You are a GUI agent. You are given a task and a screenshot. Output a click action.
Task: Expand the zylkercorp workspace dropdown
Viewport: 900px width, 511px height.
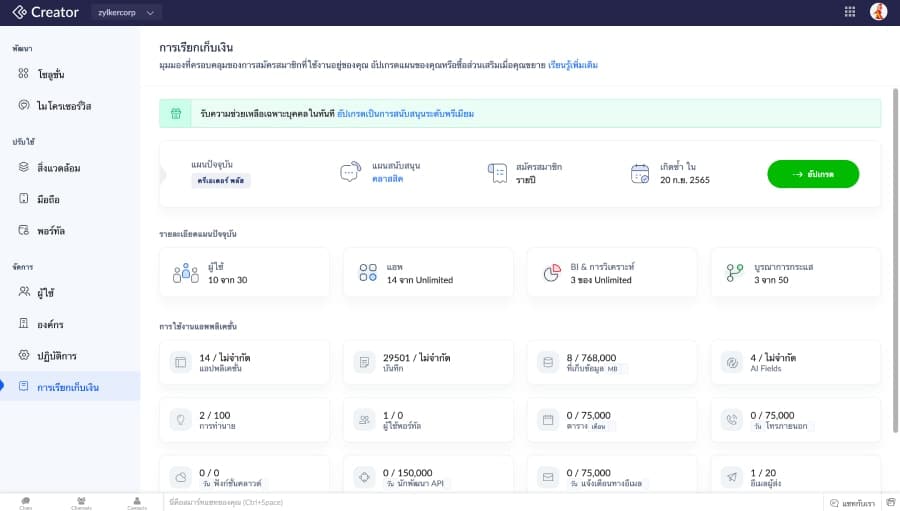coord(126,12)
